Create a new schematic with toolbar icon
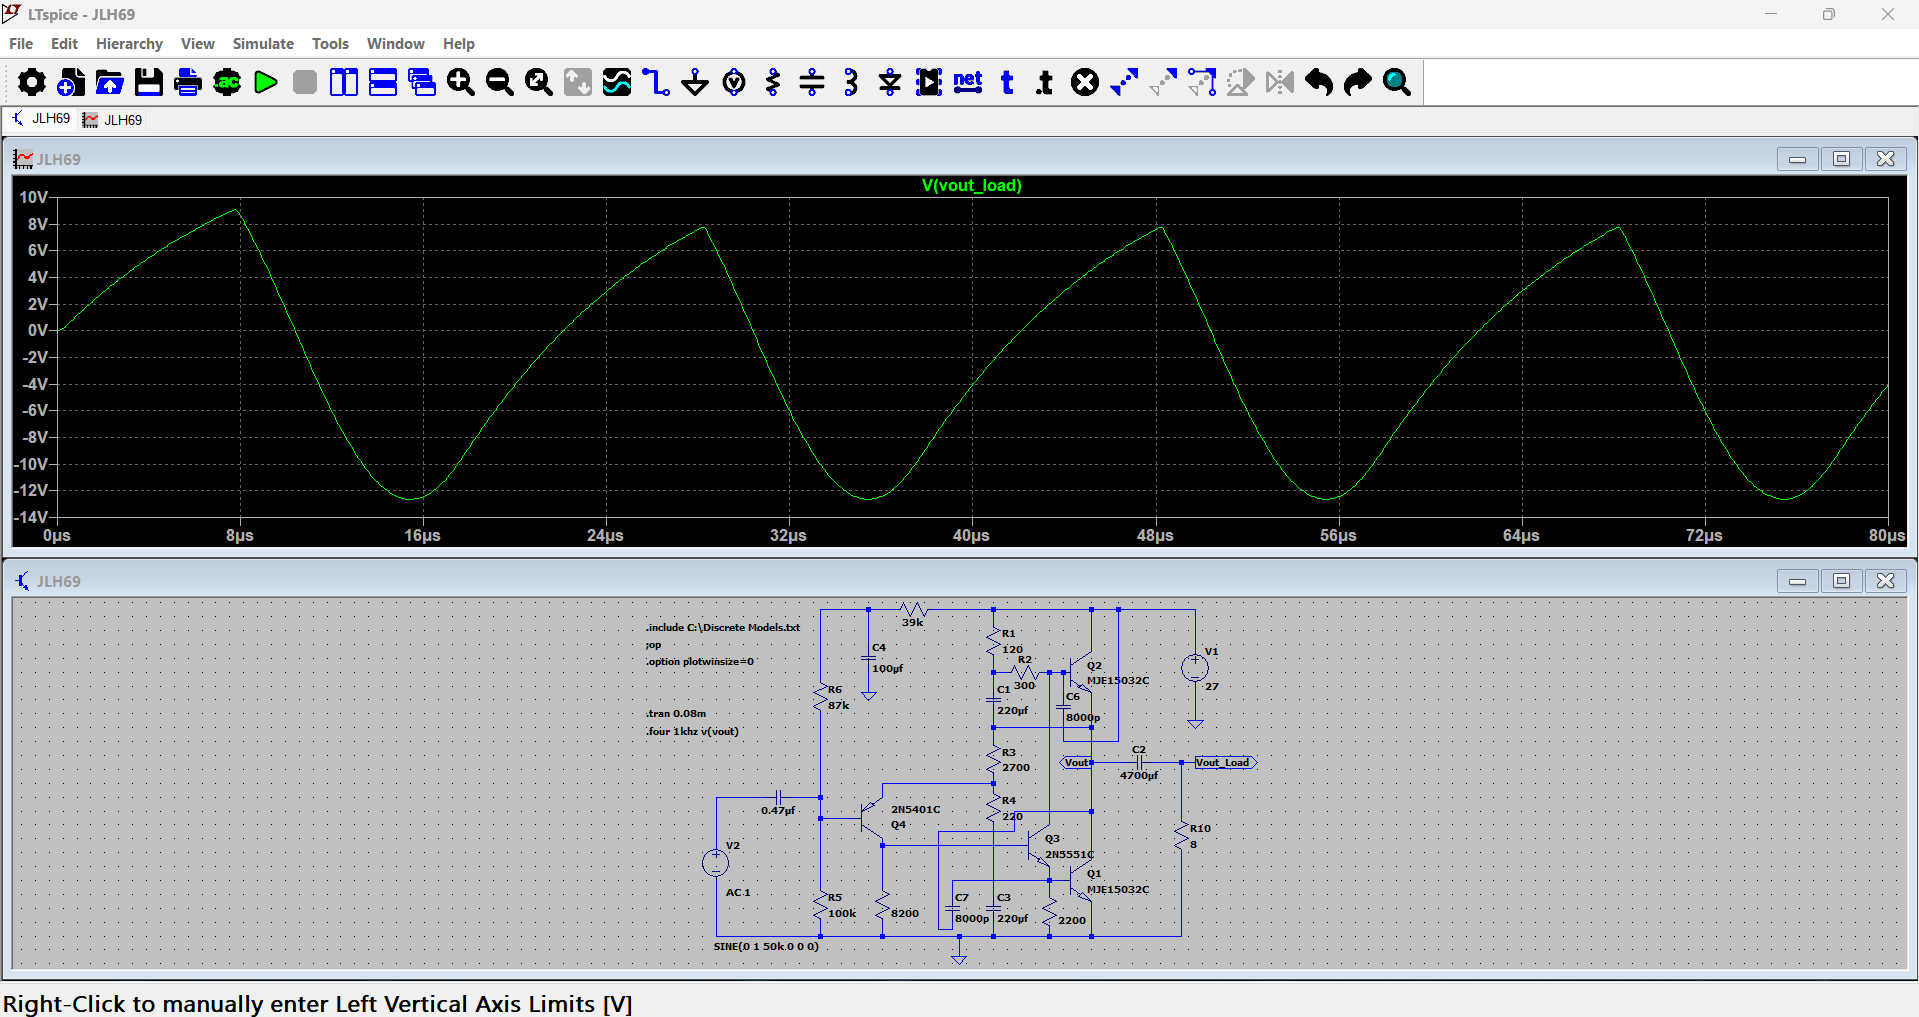This screenshot has height=1017, width=1919. 71,82
